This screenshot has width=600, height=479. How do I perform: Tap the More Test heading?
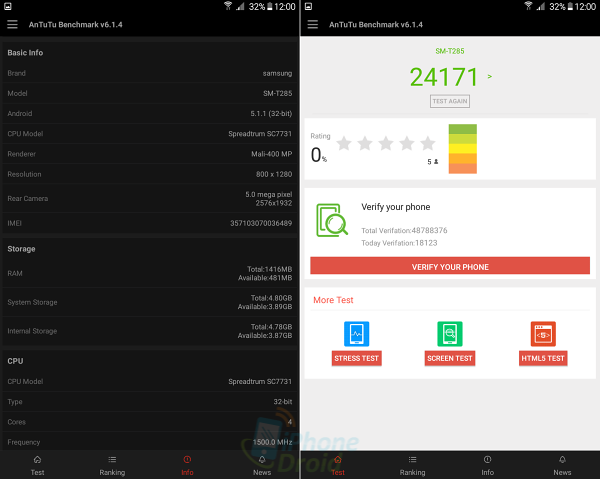[x=333, y=300]
